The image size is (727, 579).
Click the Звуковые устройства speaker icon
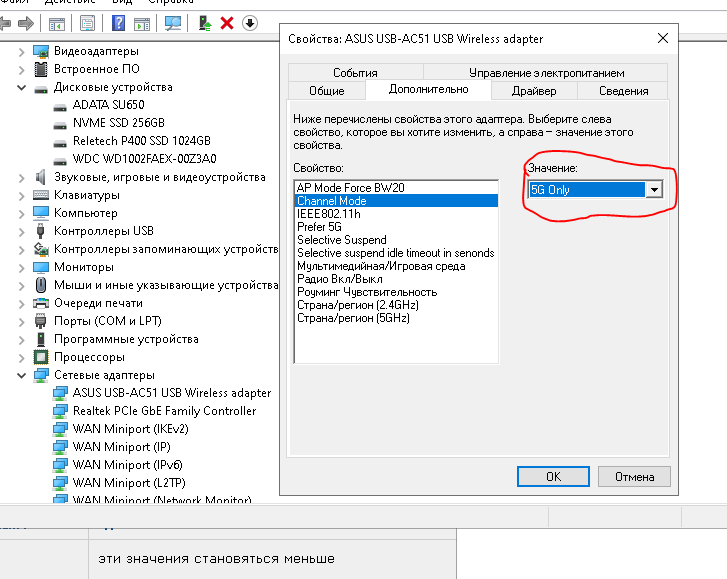click(41, 177)
